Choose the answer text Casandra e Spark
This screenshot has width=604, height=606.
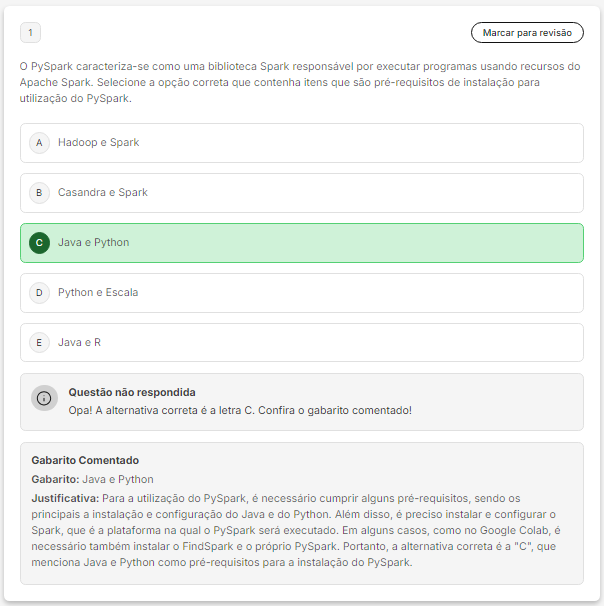[x=102, y=193]
